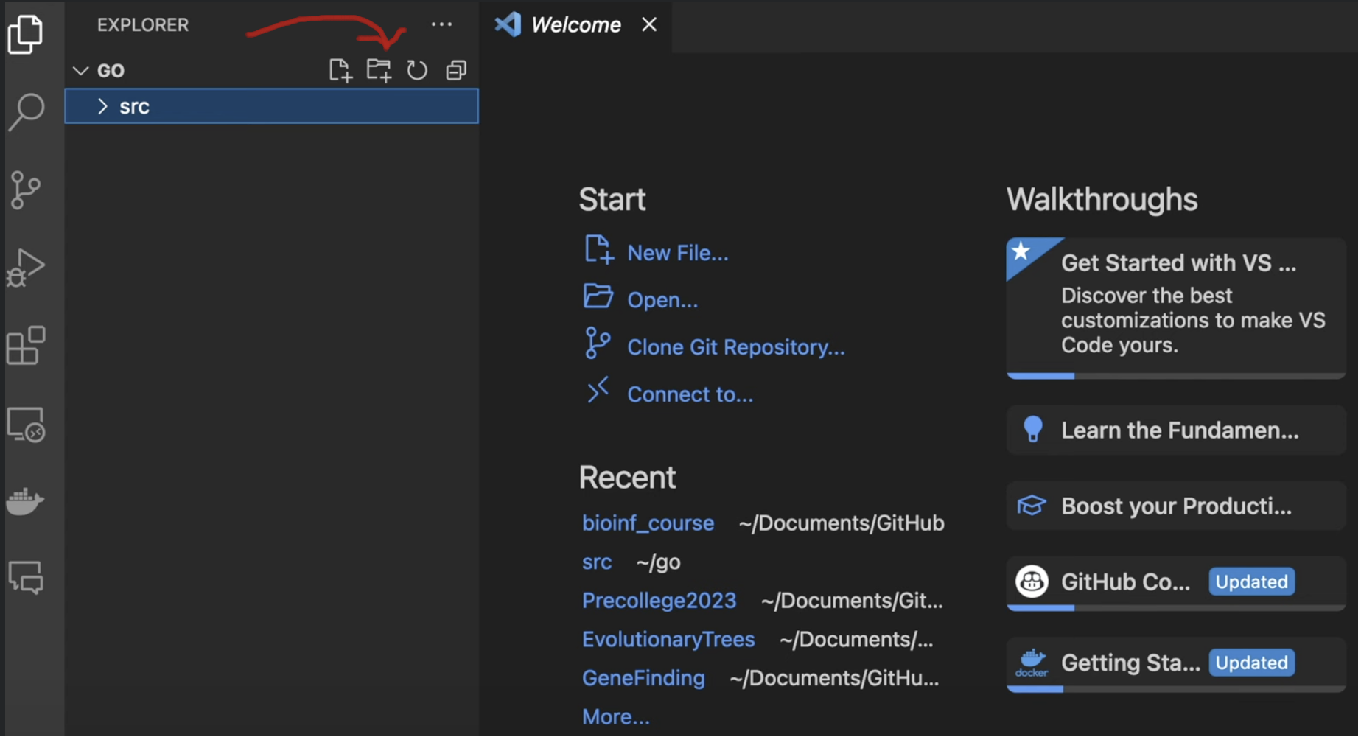Open the Docker view in activity bar
1358x736 pixels.
point(26,501)
